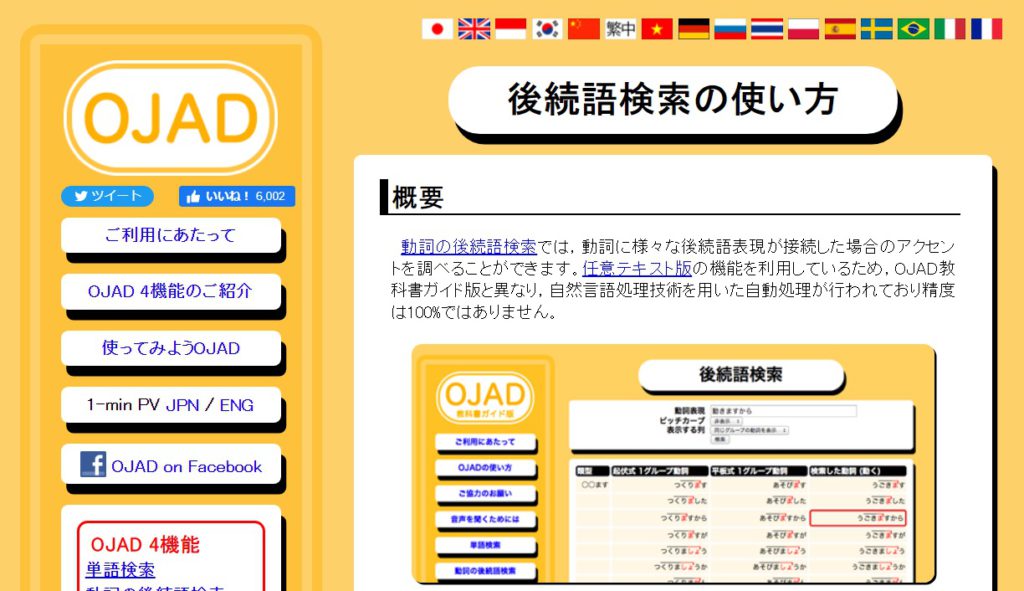Image resolution: width=1024 pixels, height=591 pixels.
Task: Click the OJAD logo at top left
Action: 172,116
